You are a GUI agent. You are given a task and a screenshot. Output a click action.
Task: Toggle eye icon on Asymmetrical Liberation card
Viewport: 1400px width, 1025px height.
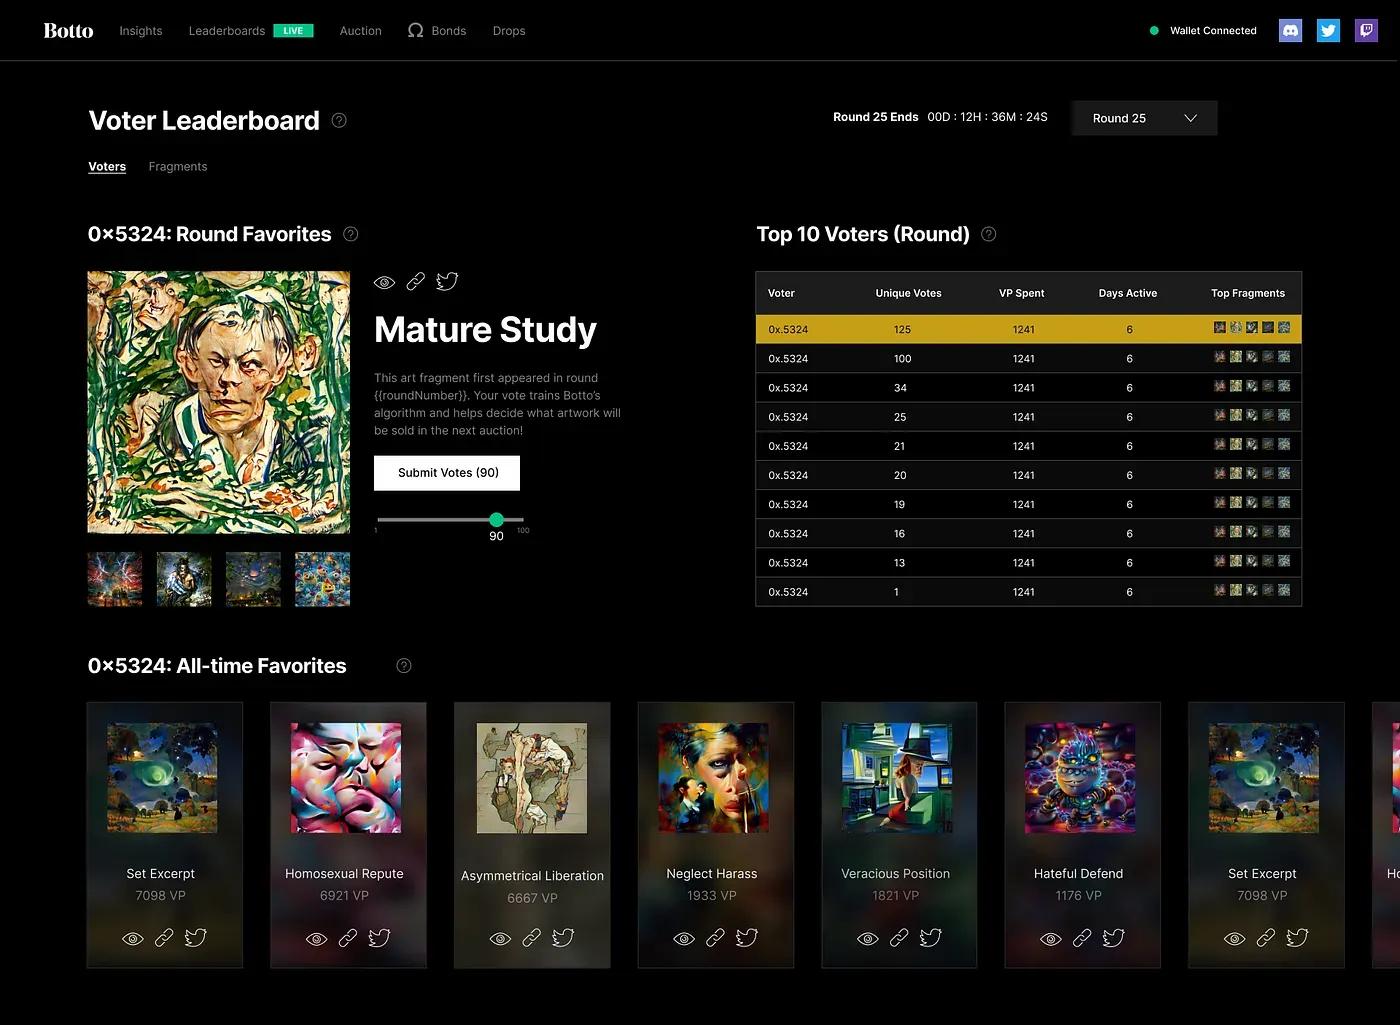500,938
